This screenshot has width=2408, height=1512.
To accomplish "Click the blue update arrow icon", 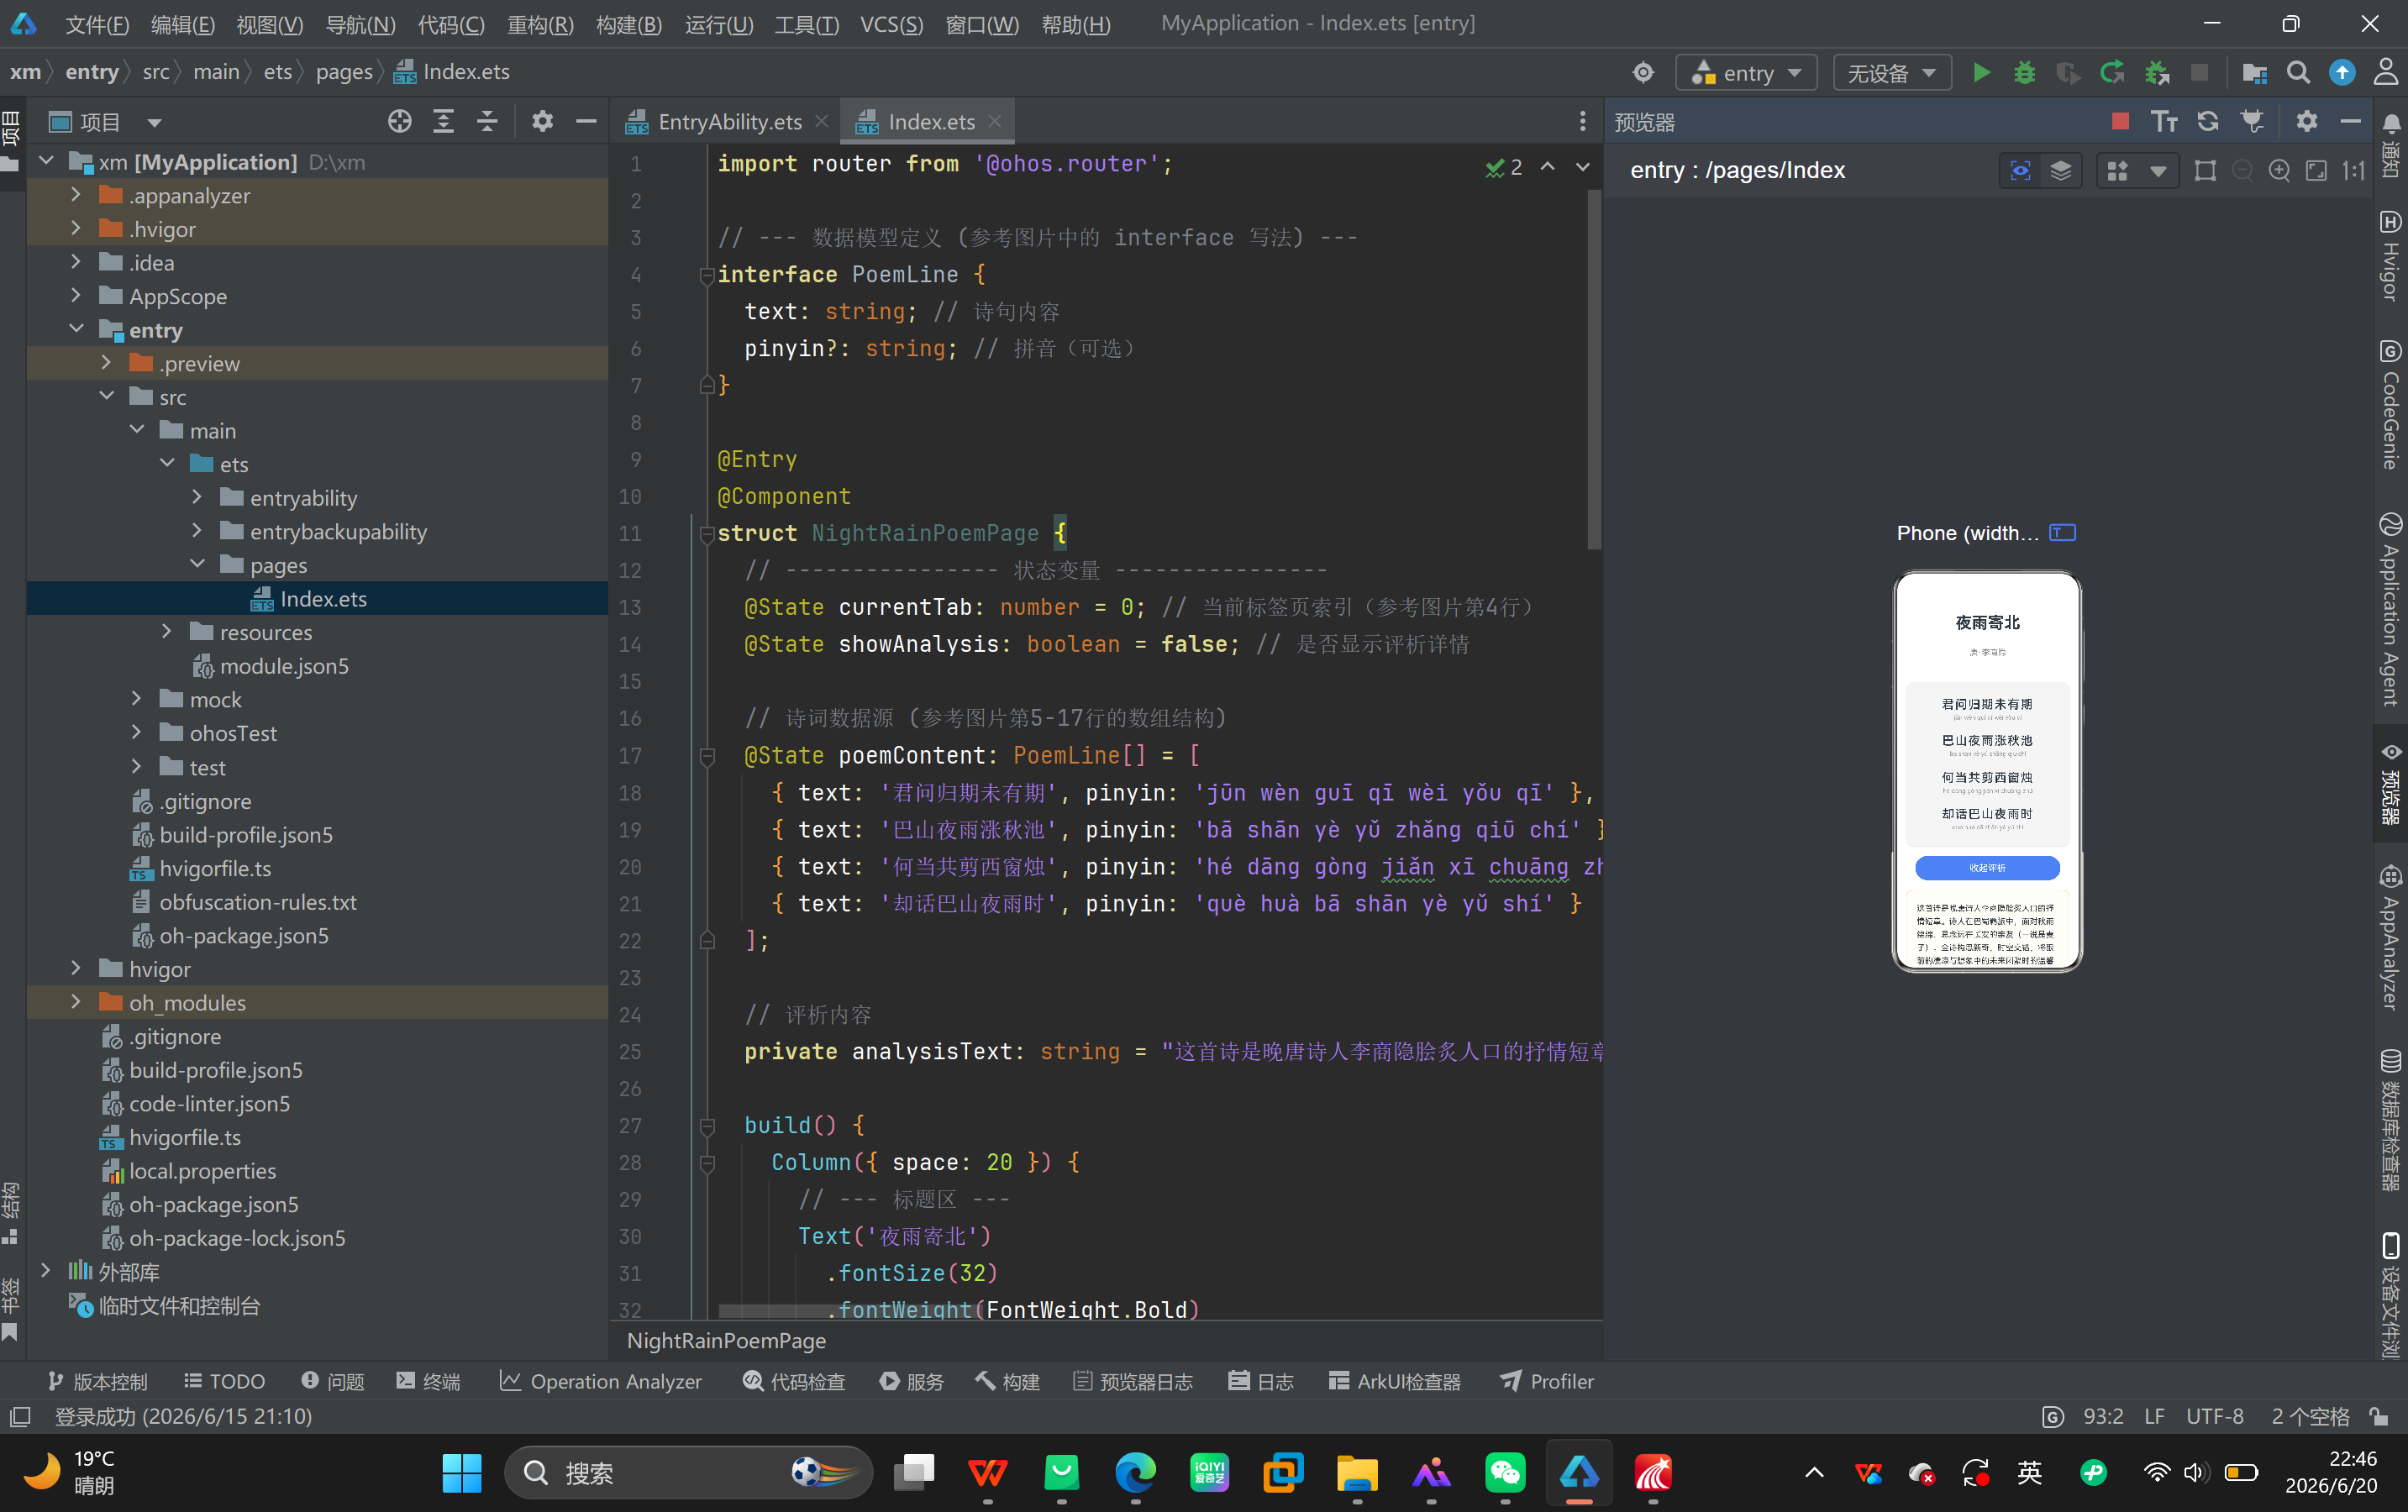I will [2342, 72].
